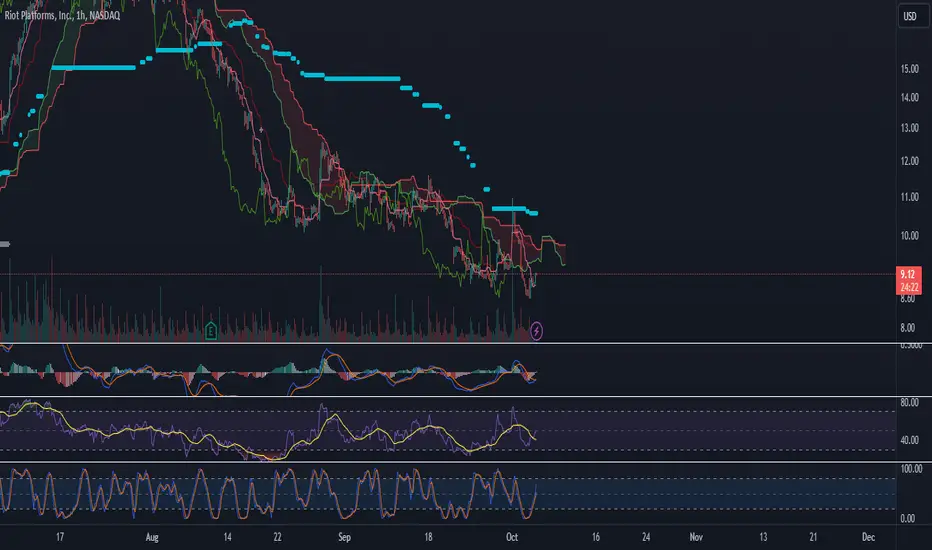Click the 16 date label on time axis
This screenshot has width=932, height=550.
(x=596, y=538)
